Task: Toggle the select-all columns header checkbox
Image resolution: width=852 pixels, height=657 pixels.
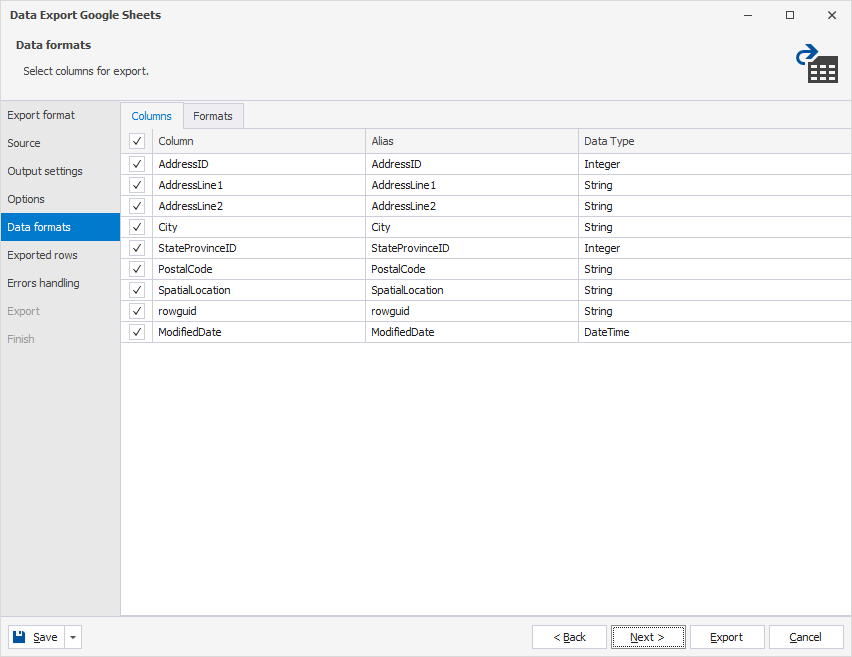Action: tap(137, 141)
